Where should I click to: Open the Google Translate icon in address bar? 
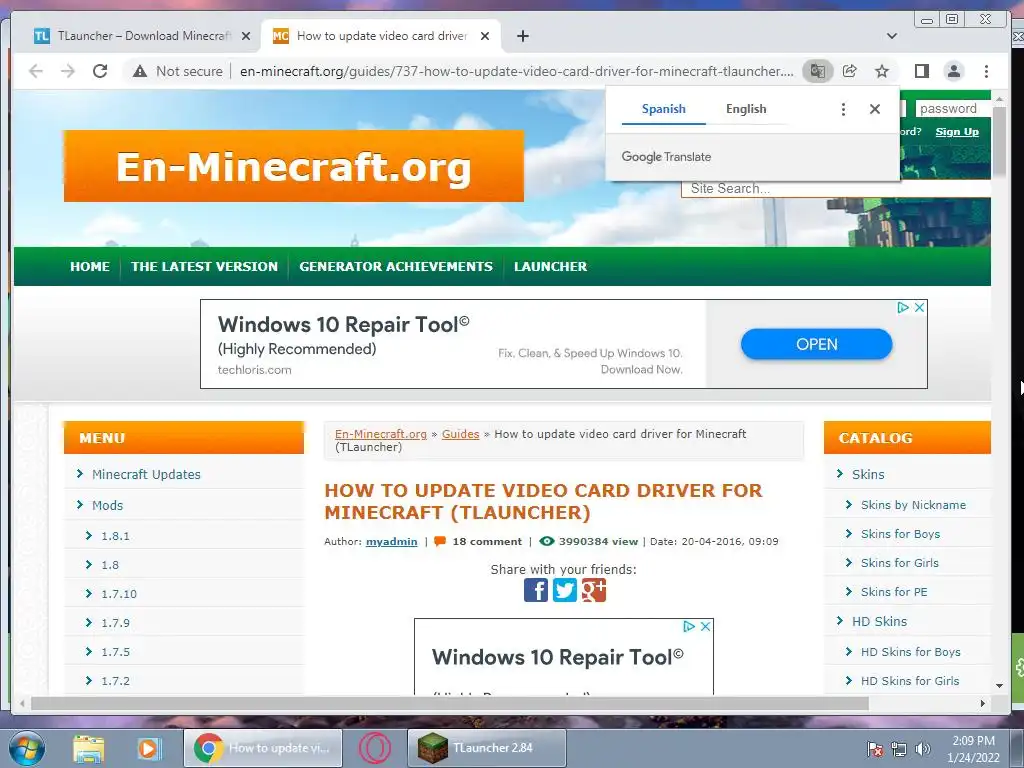[817, 71]
